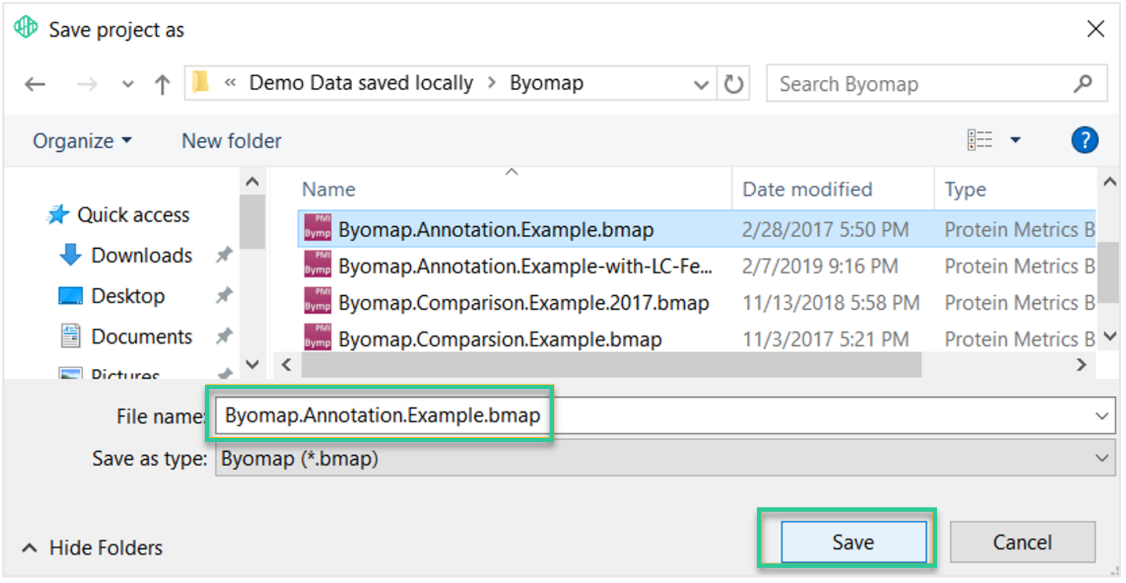The height and width of the screenshot is (583, 1126).
Task: Expand the breadcrumb chevron after Demo Data
Action: pyautogui.click(x=492, y=83)
